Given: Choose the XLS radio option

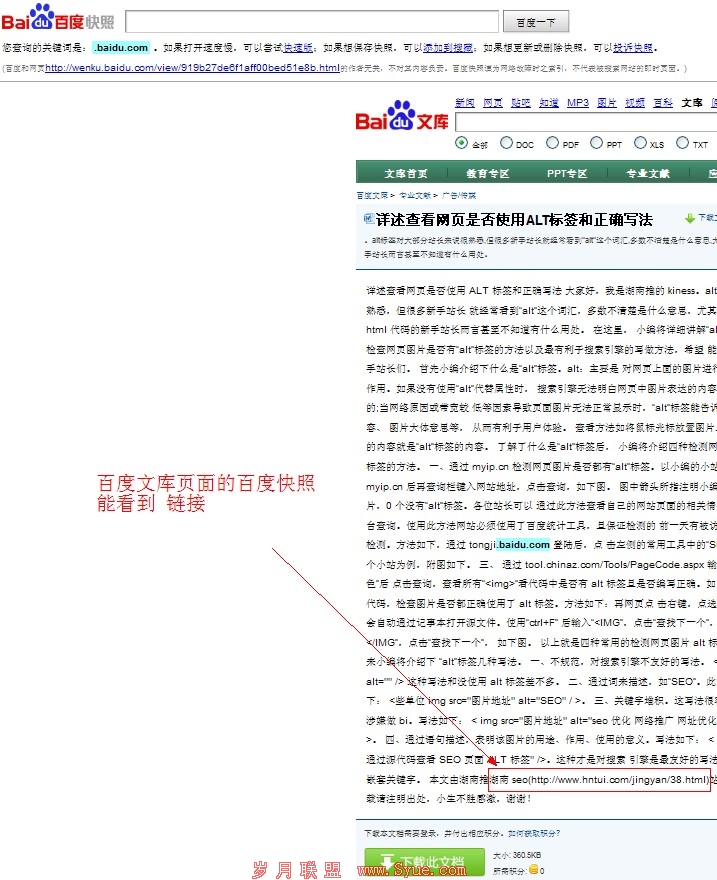Looking at the screenshot, I should pyautogui.click(x=641, y=143).
